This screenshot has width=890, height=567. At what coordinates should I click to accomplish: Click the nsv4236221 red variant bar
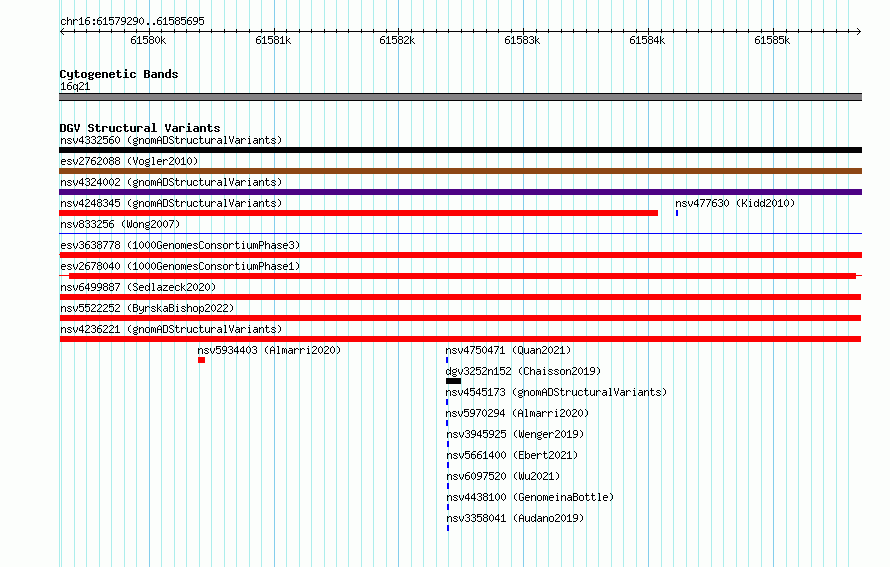[x=460, y=339]
